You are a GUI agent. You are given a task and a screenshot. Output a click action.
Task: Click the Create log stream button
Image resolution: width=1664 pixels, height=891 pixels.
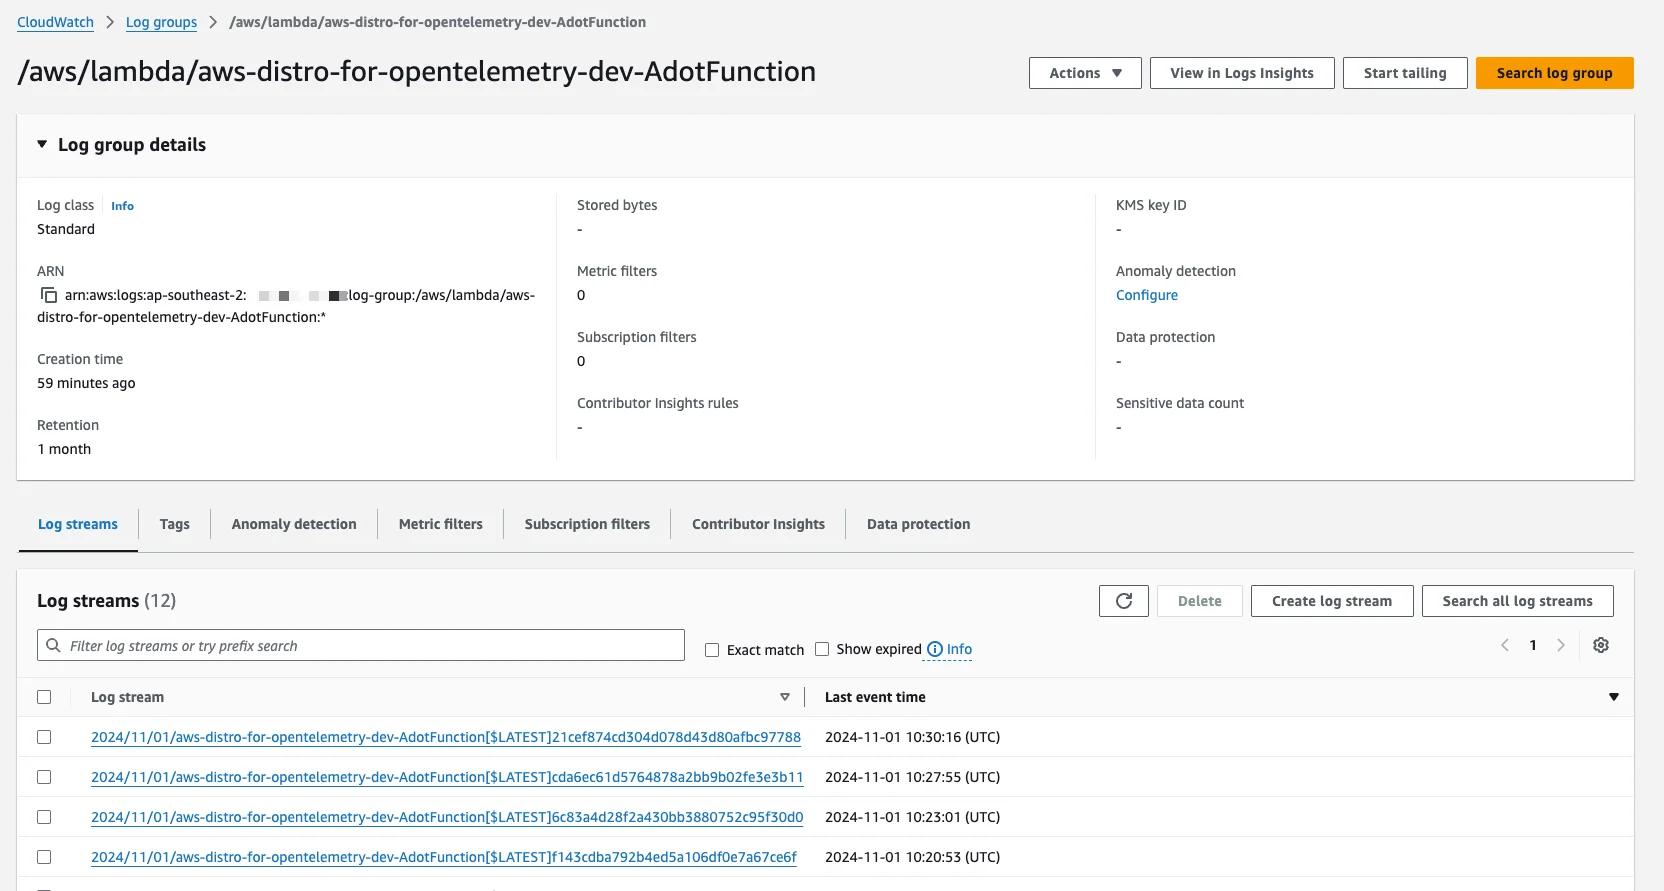tap(1332, 601)
